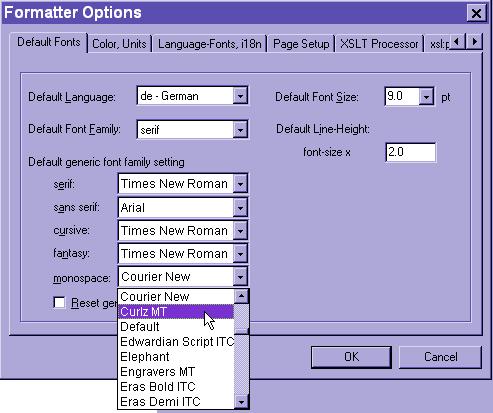Open the cursive font dropdown
Viewport: 493px width, 413px height.
(240, 231)
